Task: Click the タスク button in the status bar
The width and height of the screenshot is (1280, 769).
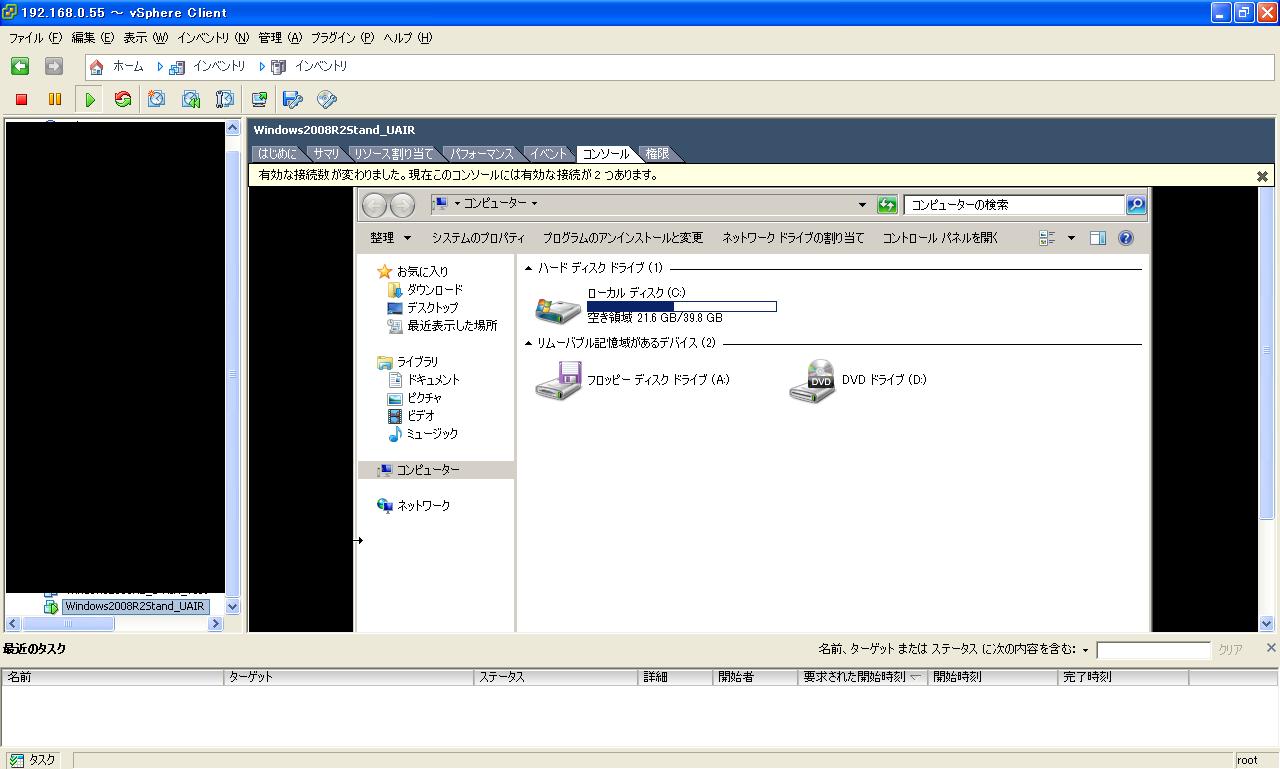Action: coord(33,760)
